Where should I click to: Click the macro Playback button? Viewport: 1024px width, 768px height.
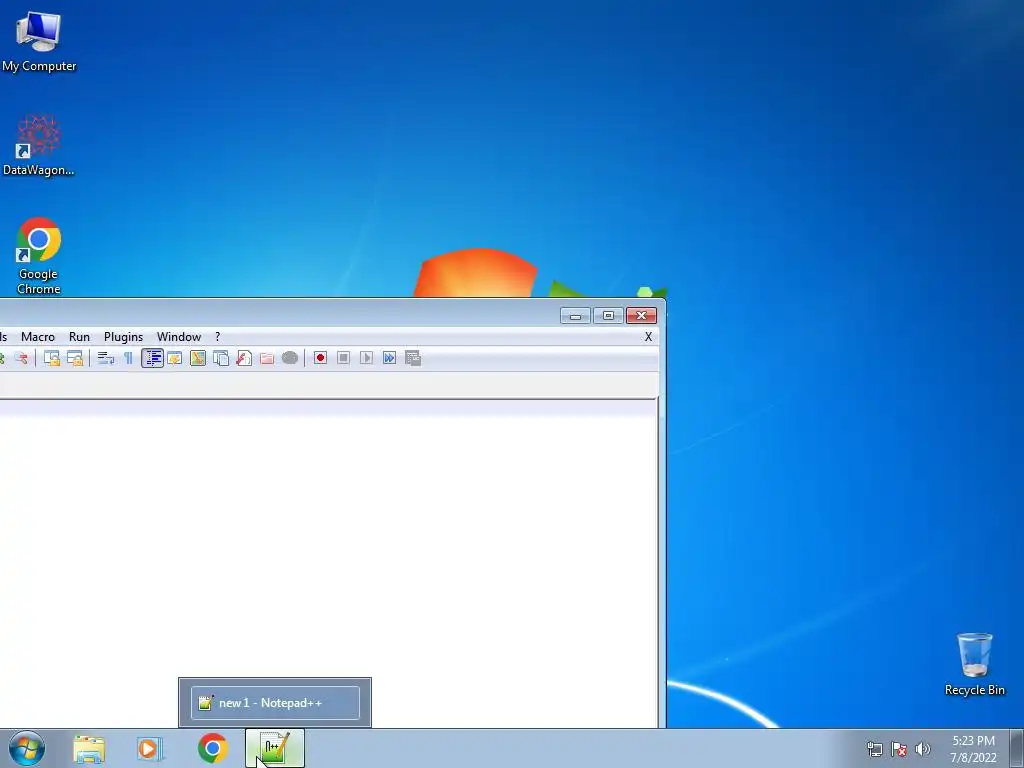[366, 358]
